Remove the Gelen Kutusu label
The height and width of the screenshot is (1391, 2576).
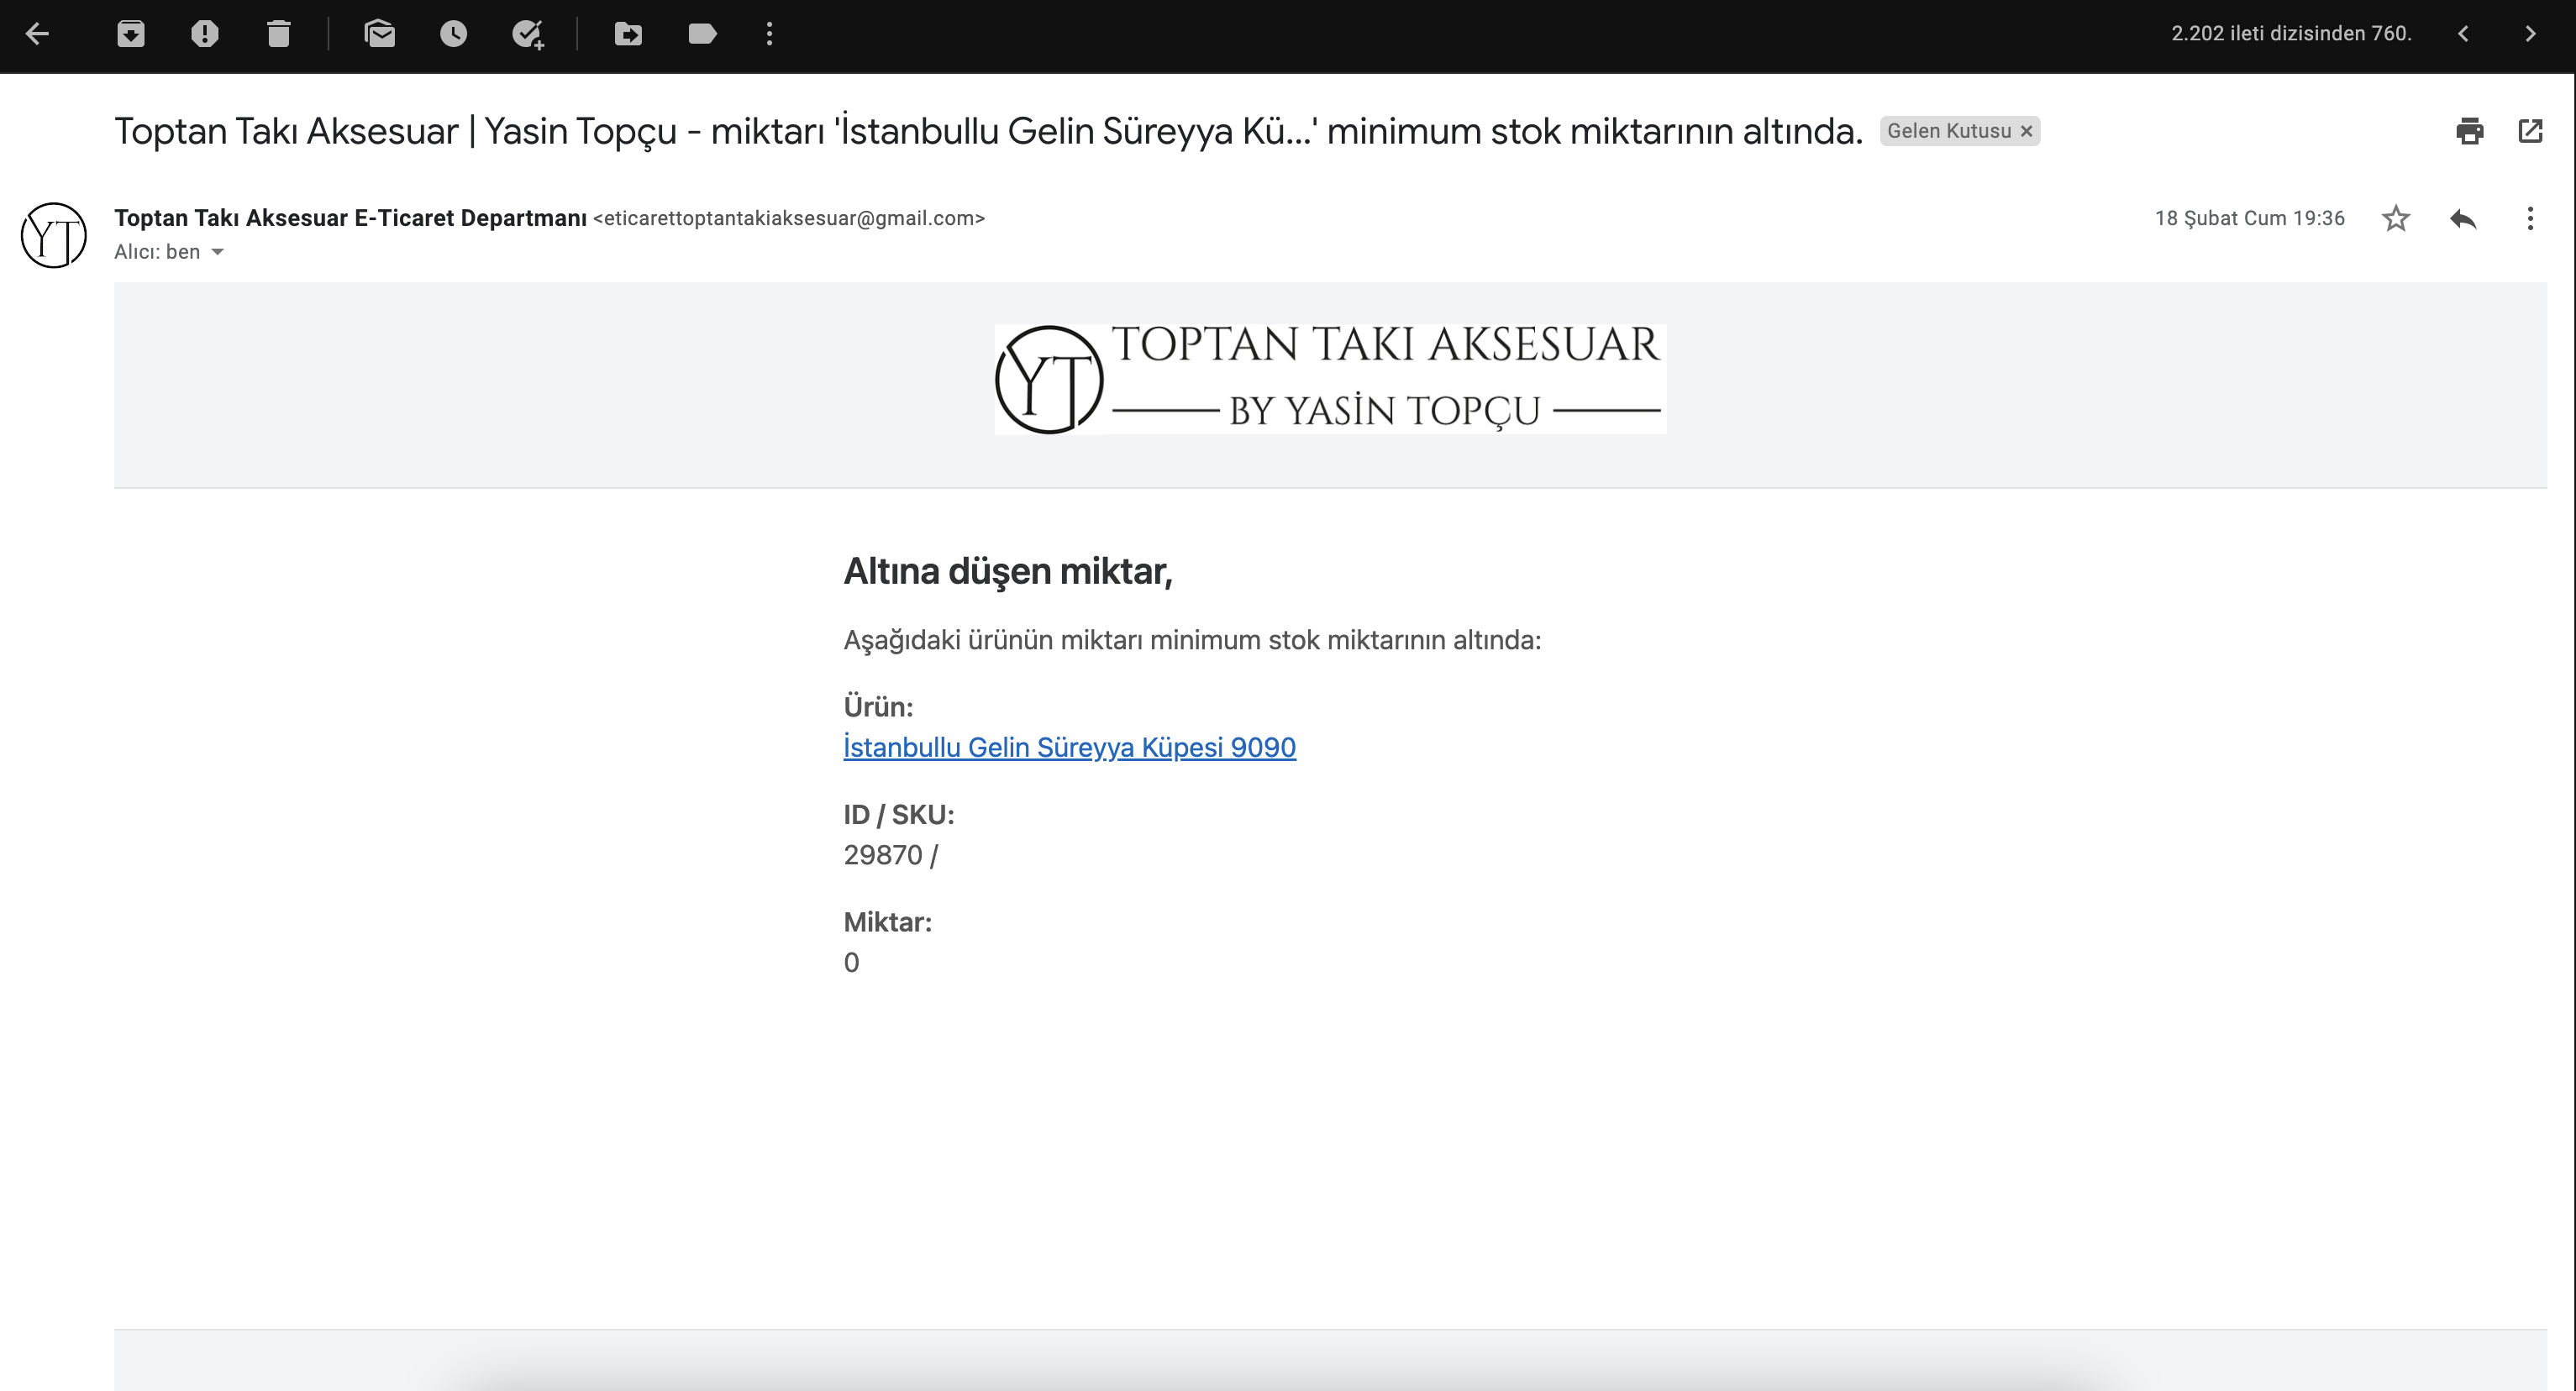tap(2027, 131)
